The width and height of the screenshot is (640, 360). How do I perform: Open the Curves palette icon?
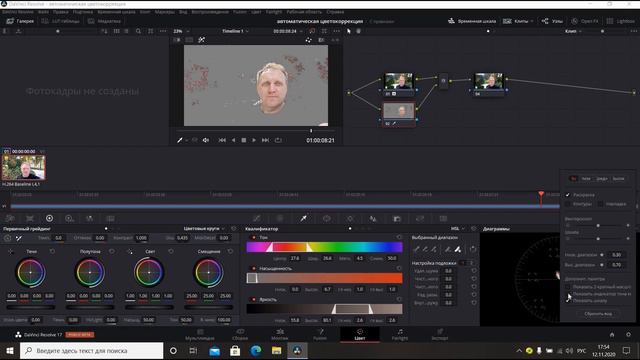click(x=257, y=219)
